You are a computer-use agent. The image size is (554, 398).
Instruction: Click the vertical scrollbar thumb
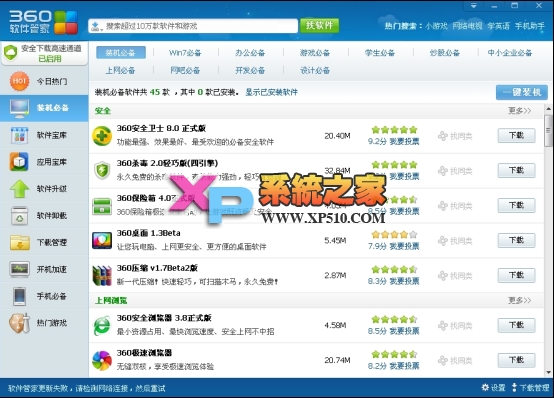(548, 130)
